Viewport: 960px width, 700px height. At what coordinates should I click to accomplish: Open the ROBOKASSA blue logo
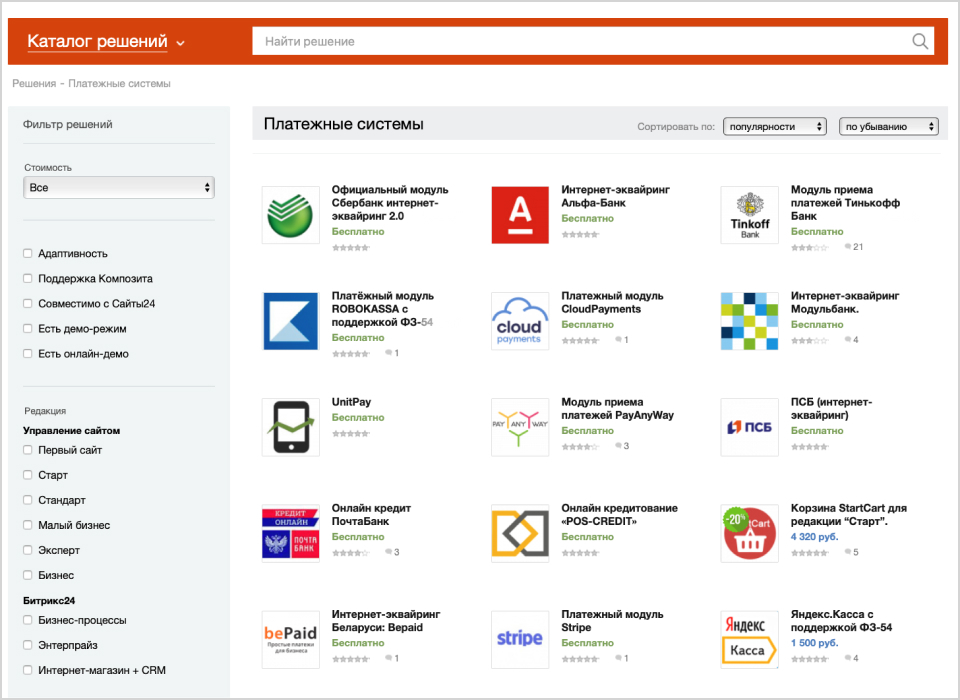(x=291, y=321)
